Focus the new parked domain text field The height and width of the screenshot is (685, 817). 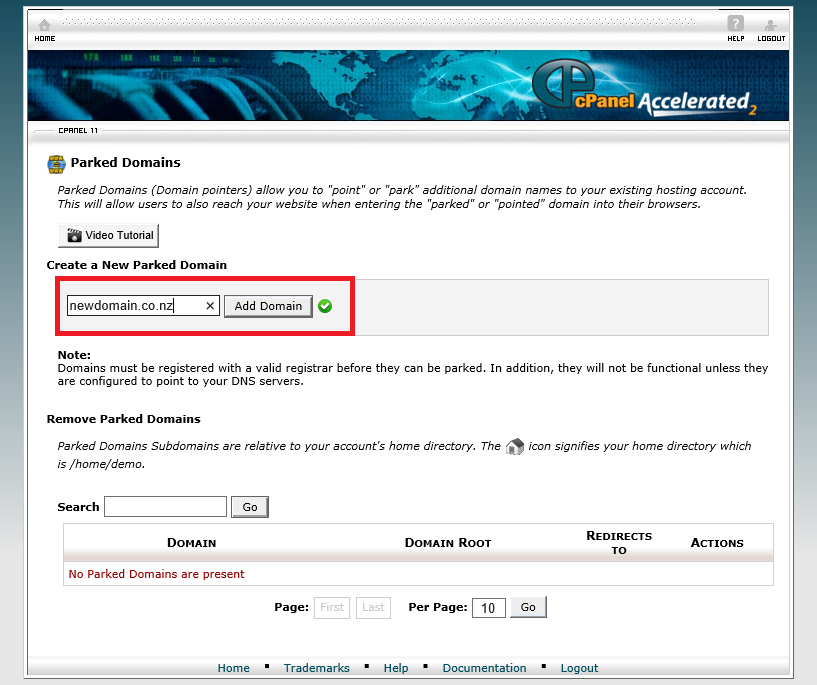(135, 306)
